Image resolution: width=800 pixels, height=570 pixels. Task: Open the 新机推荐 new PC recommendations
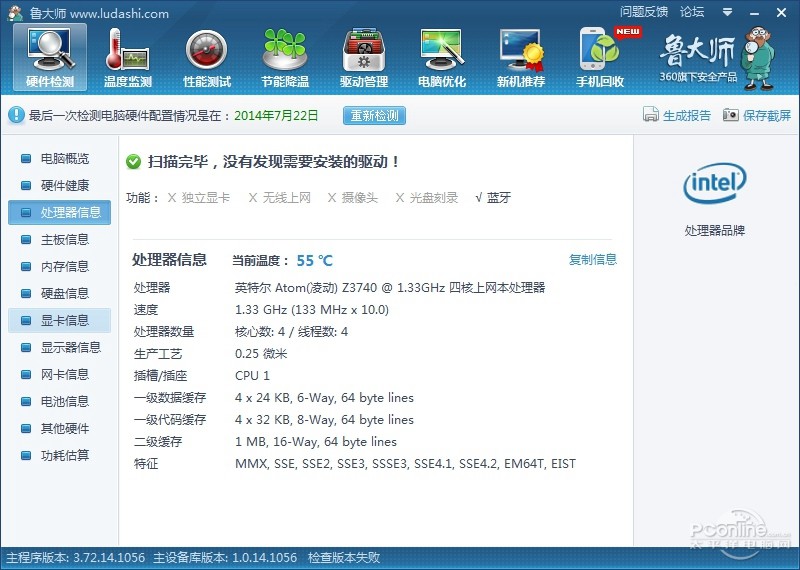pos(521,58)
